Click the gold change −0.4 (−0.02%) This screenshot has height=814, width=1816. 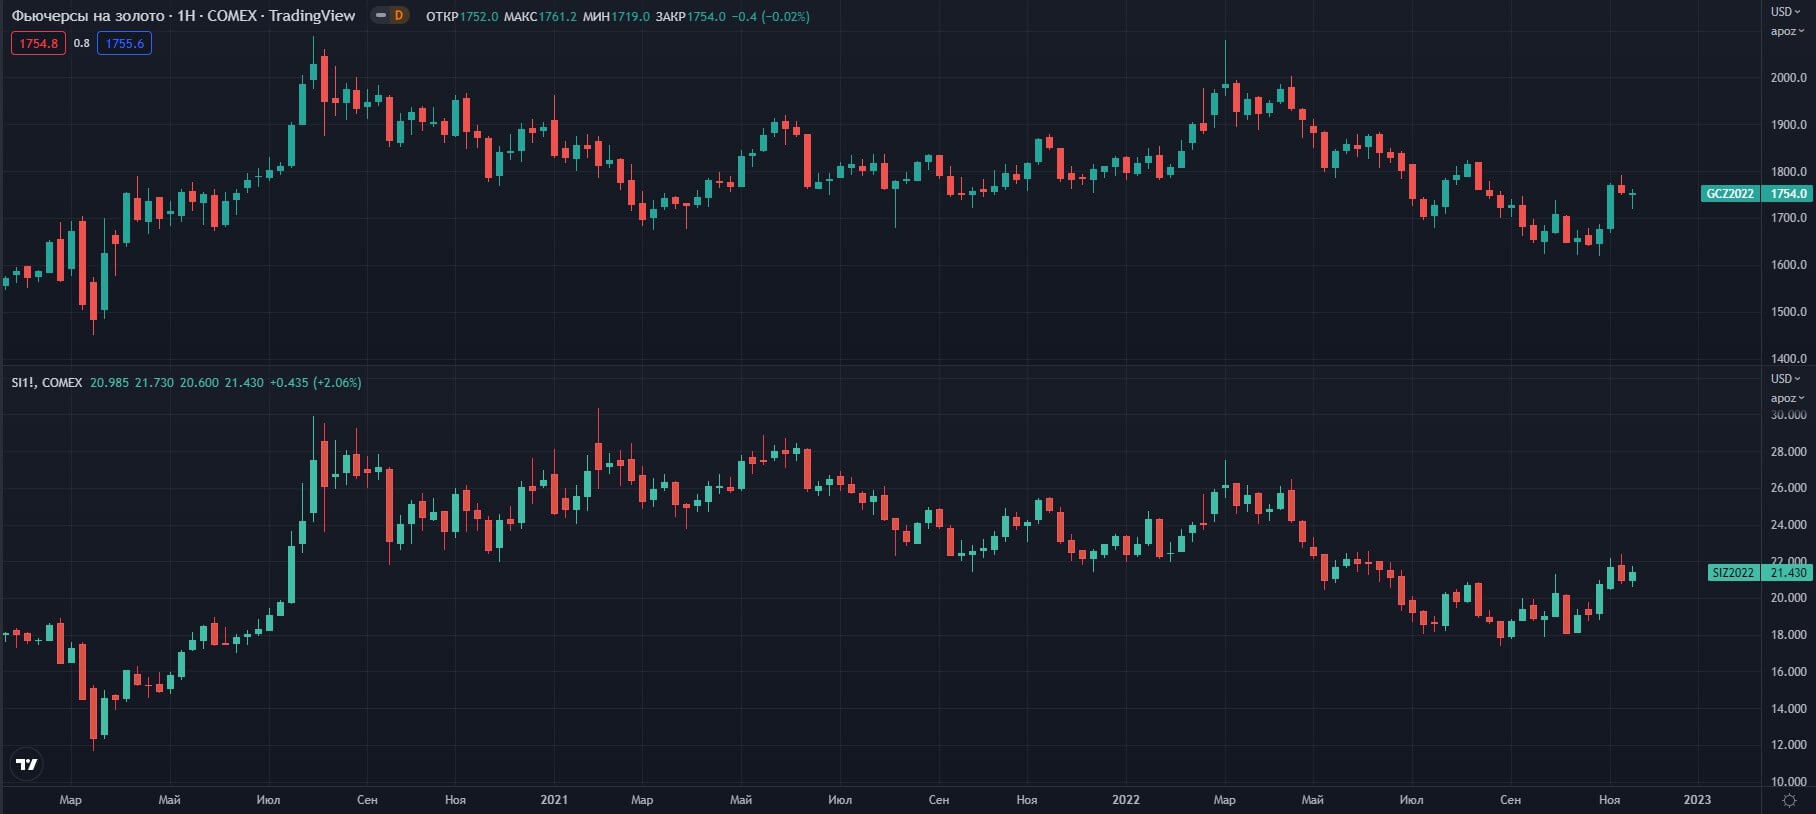click(x=772, y=17)
